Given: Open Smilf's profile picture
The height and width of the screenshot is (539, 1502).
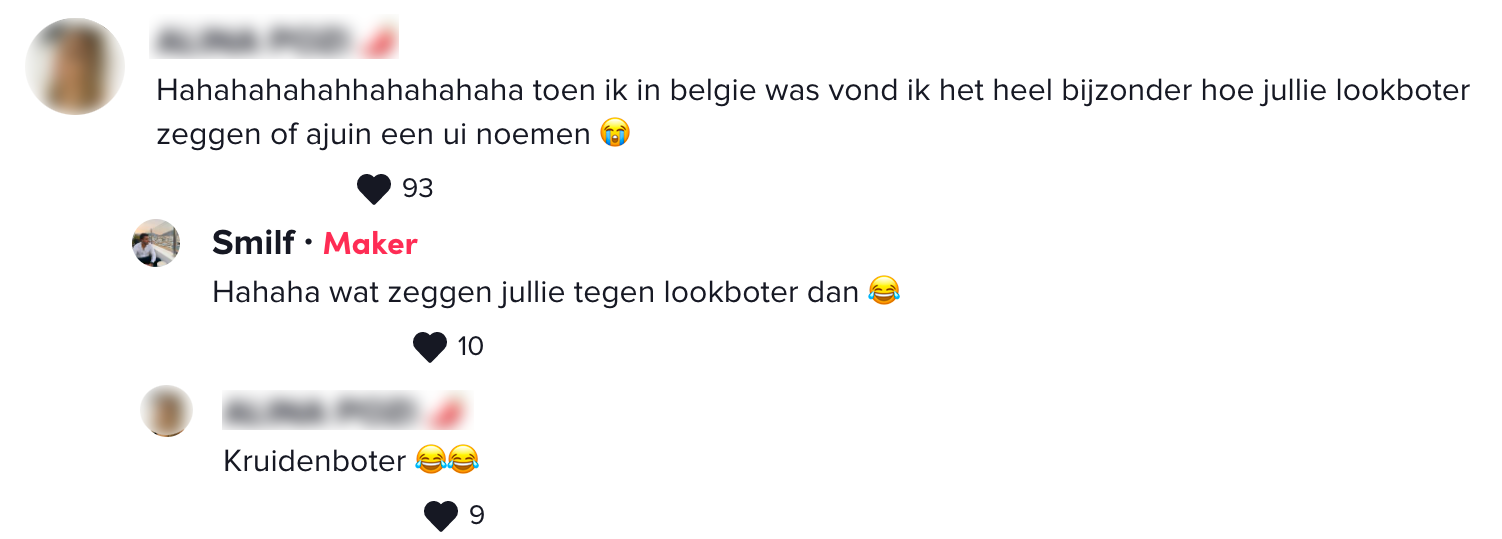Looking at the screenshot, I should (156, 243).
